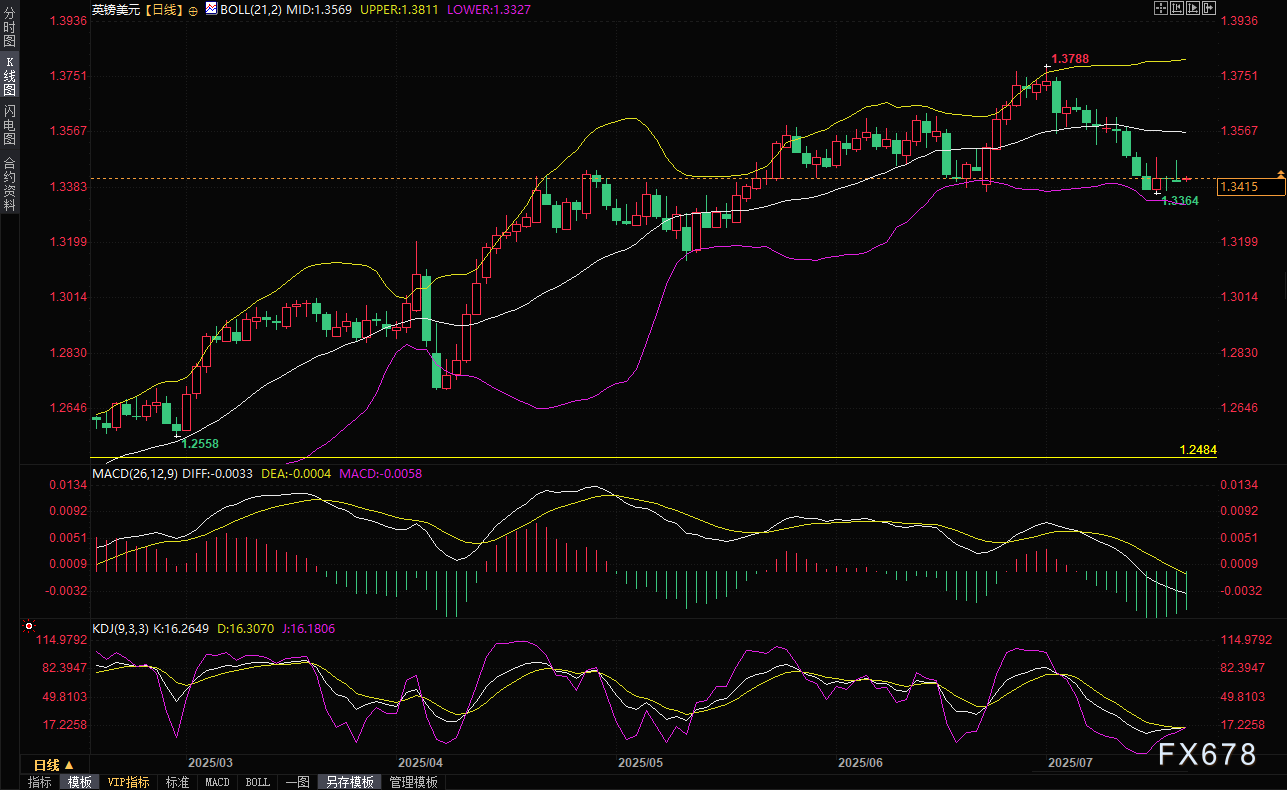The image size is (1287, 790).
Task: Click the circled plus icon beside 日线 title
Action: click(192, 8)
